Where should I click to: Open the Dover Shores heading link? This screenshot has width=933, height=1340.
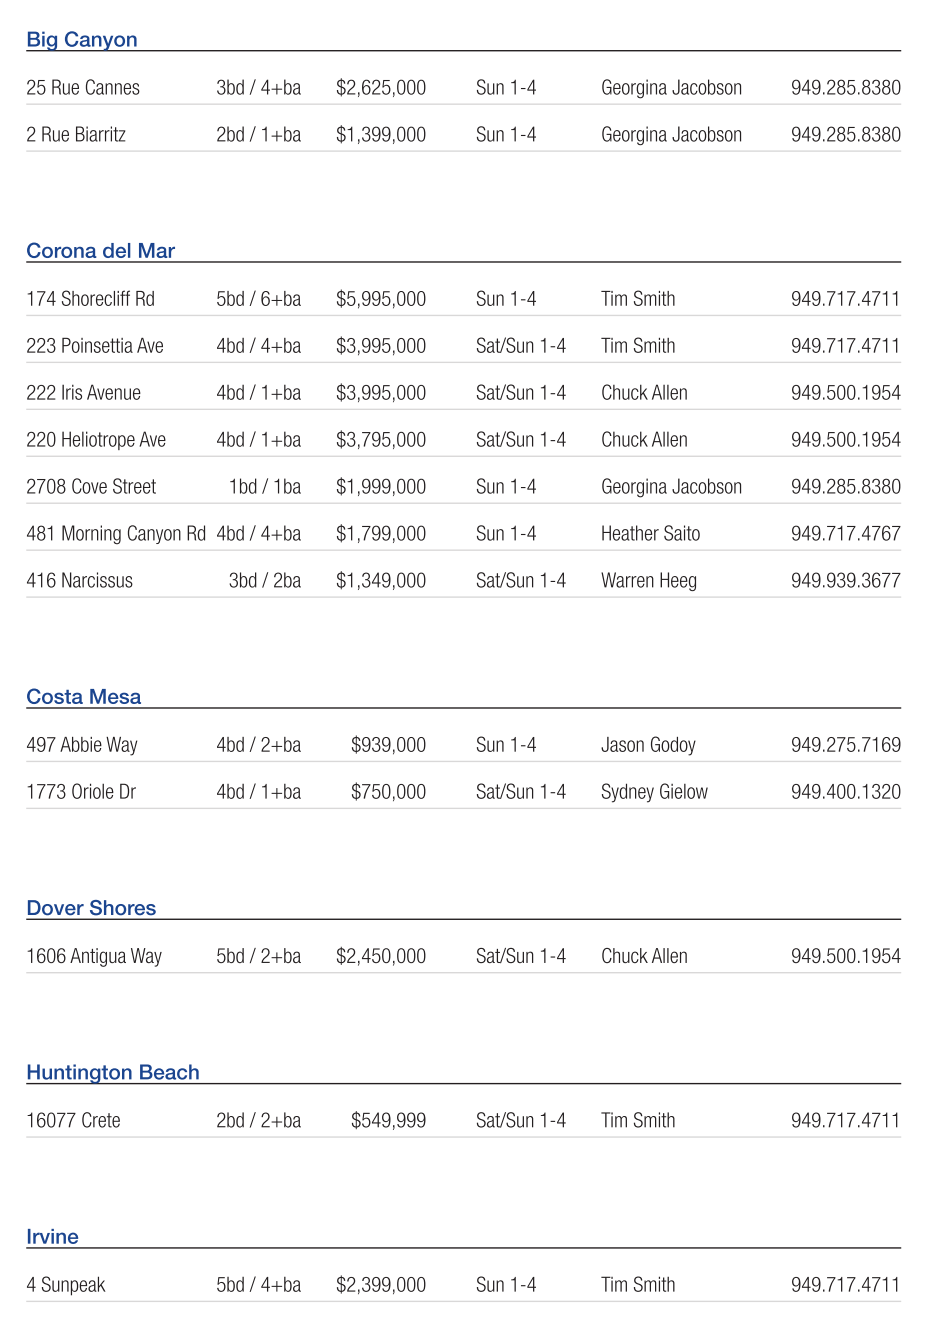coord(91,908)
